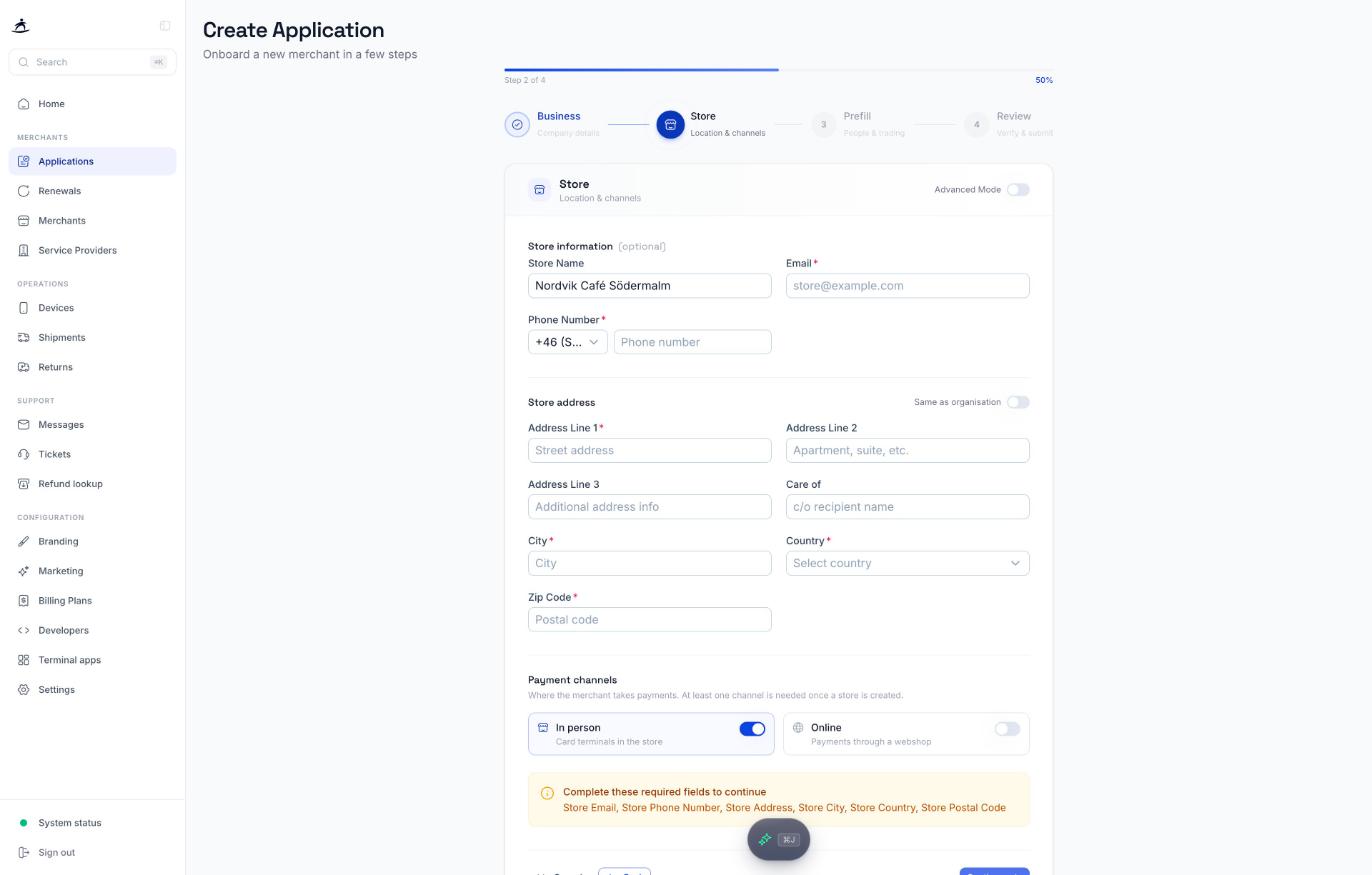Open the phone country code dropdown

568,342
